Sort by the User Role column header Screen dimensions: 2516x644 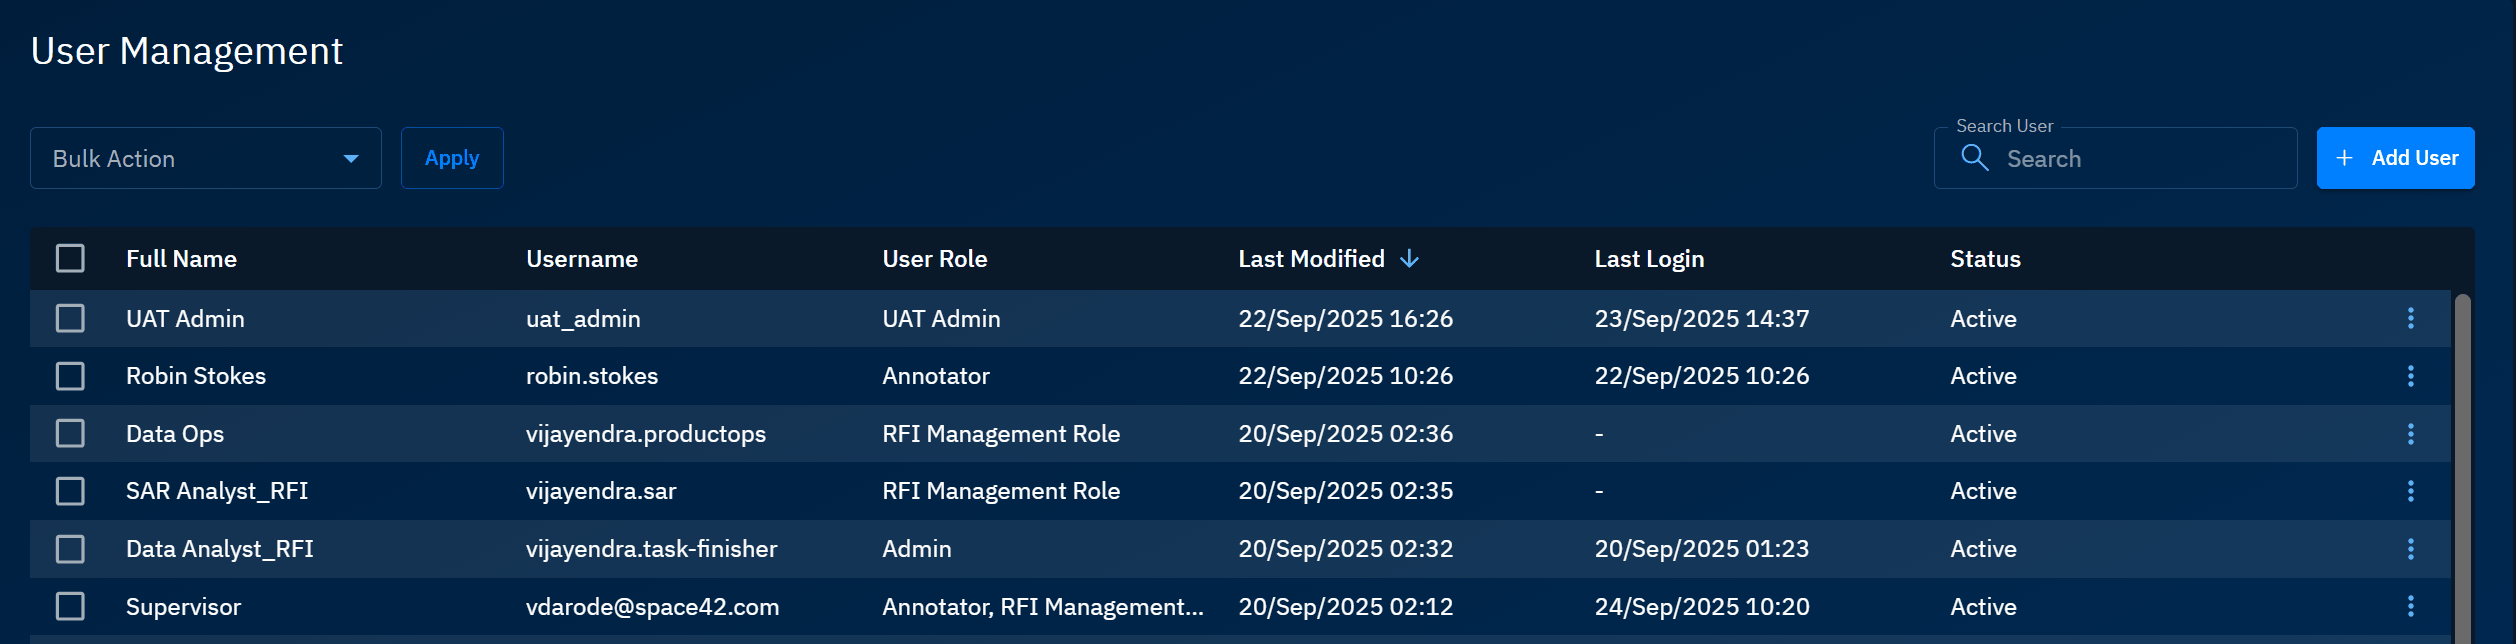point(934,259)
